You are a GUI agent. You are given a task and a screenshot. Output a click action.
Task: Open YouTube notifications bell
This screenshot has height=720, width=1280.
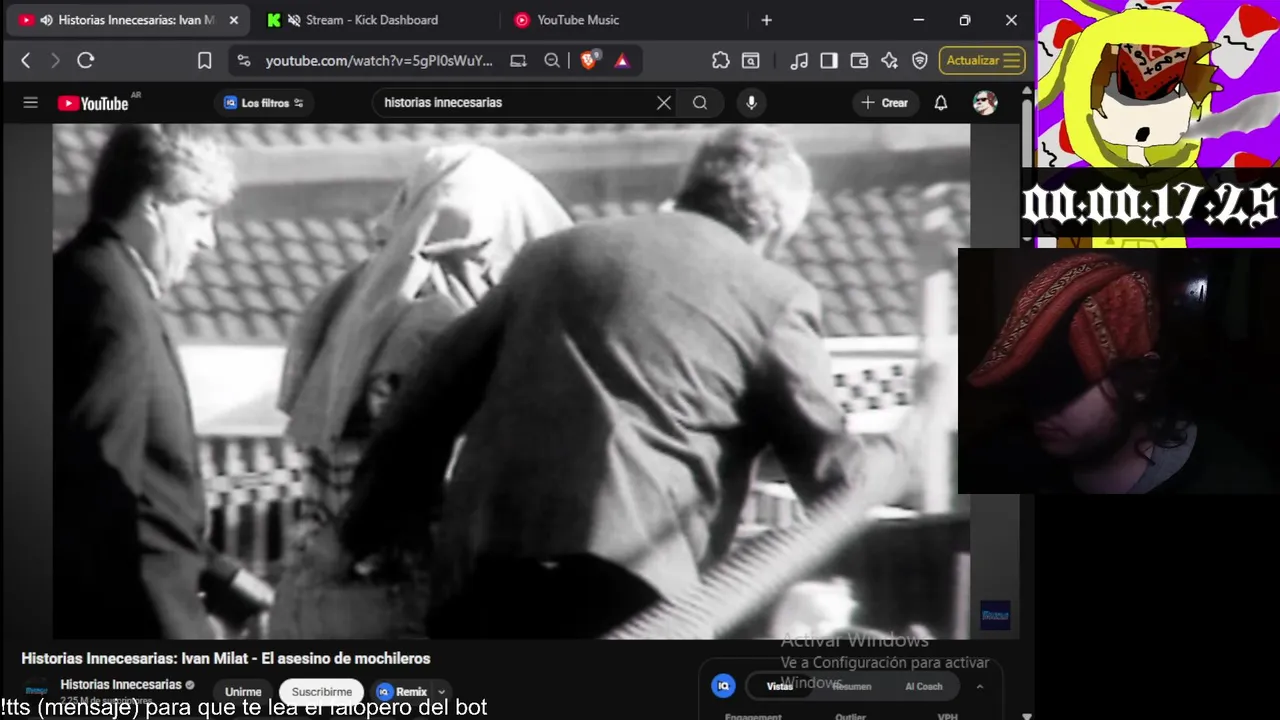(941, 103)
